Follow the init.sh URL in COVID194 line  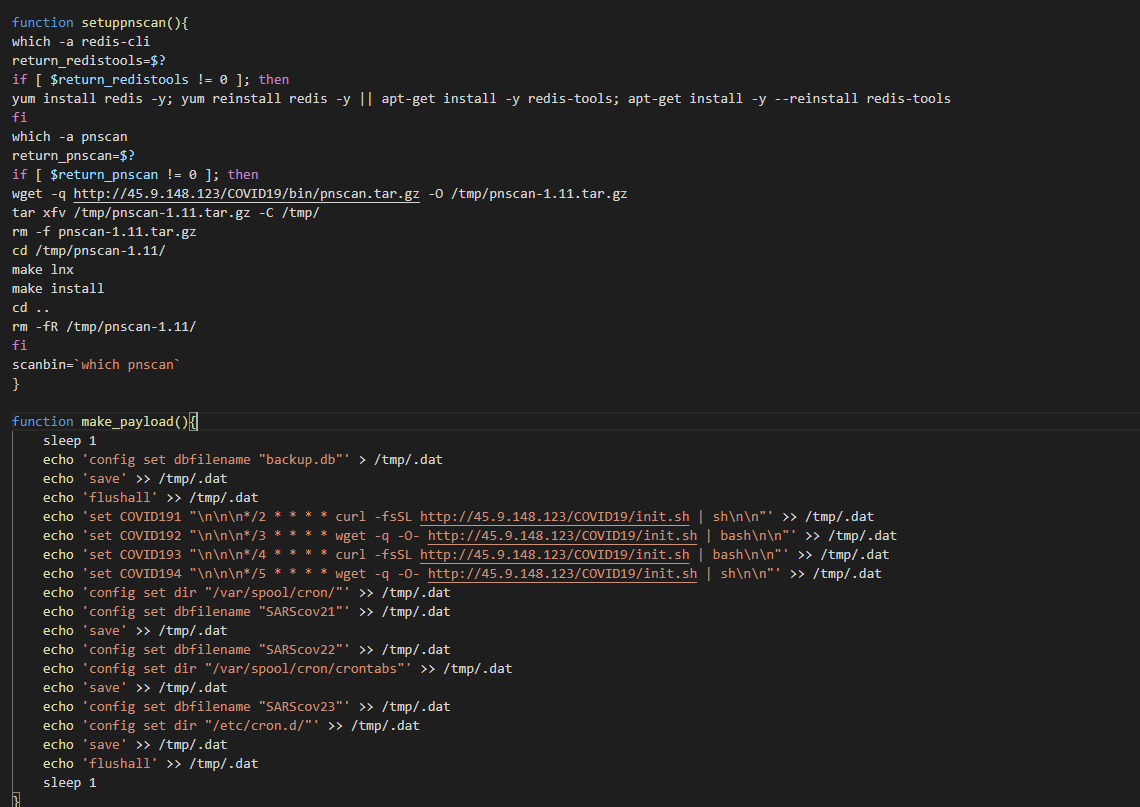[562, 573]
